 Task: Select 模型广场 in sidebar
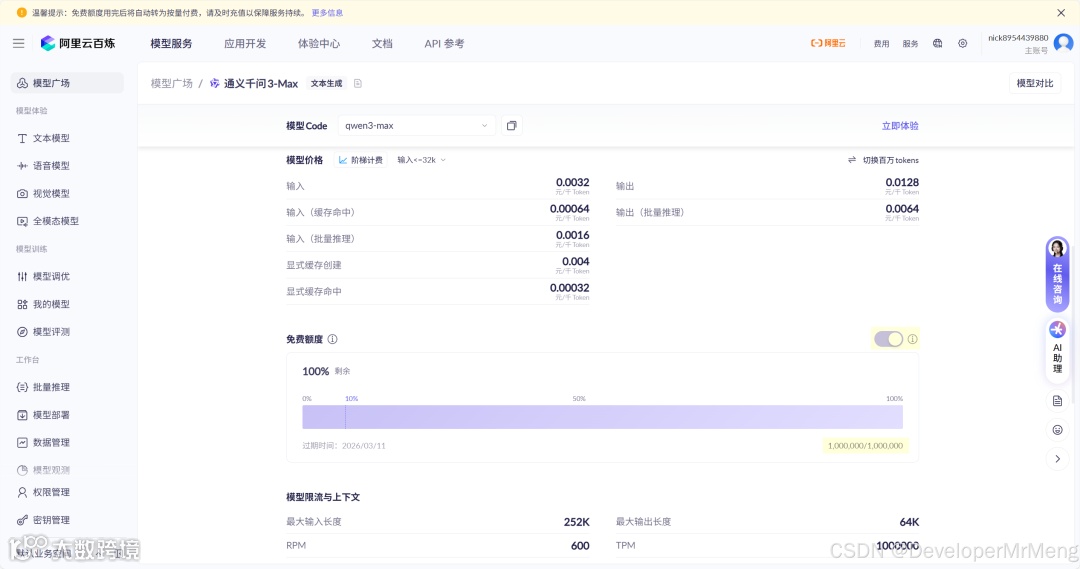click(x=68, y=83)
